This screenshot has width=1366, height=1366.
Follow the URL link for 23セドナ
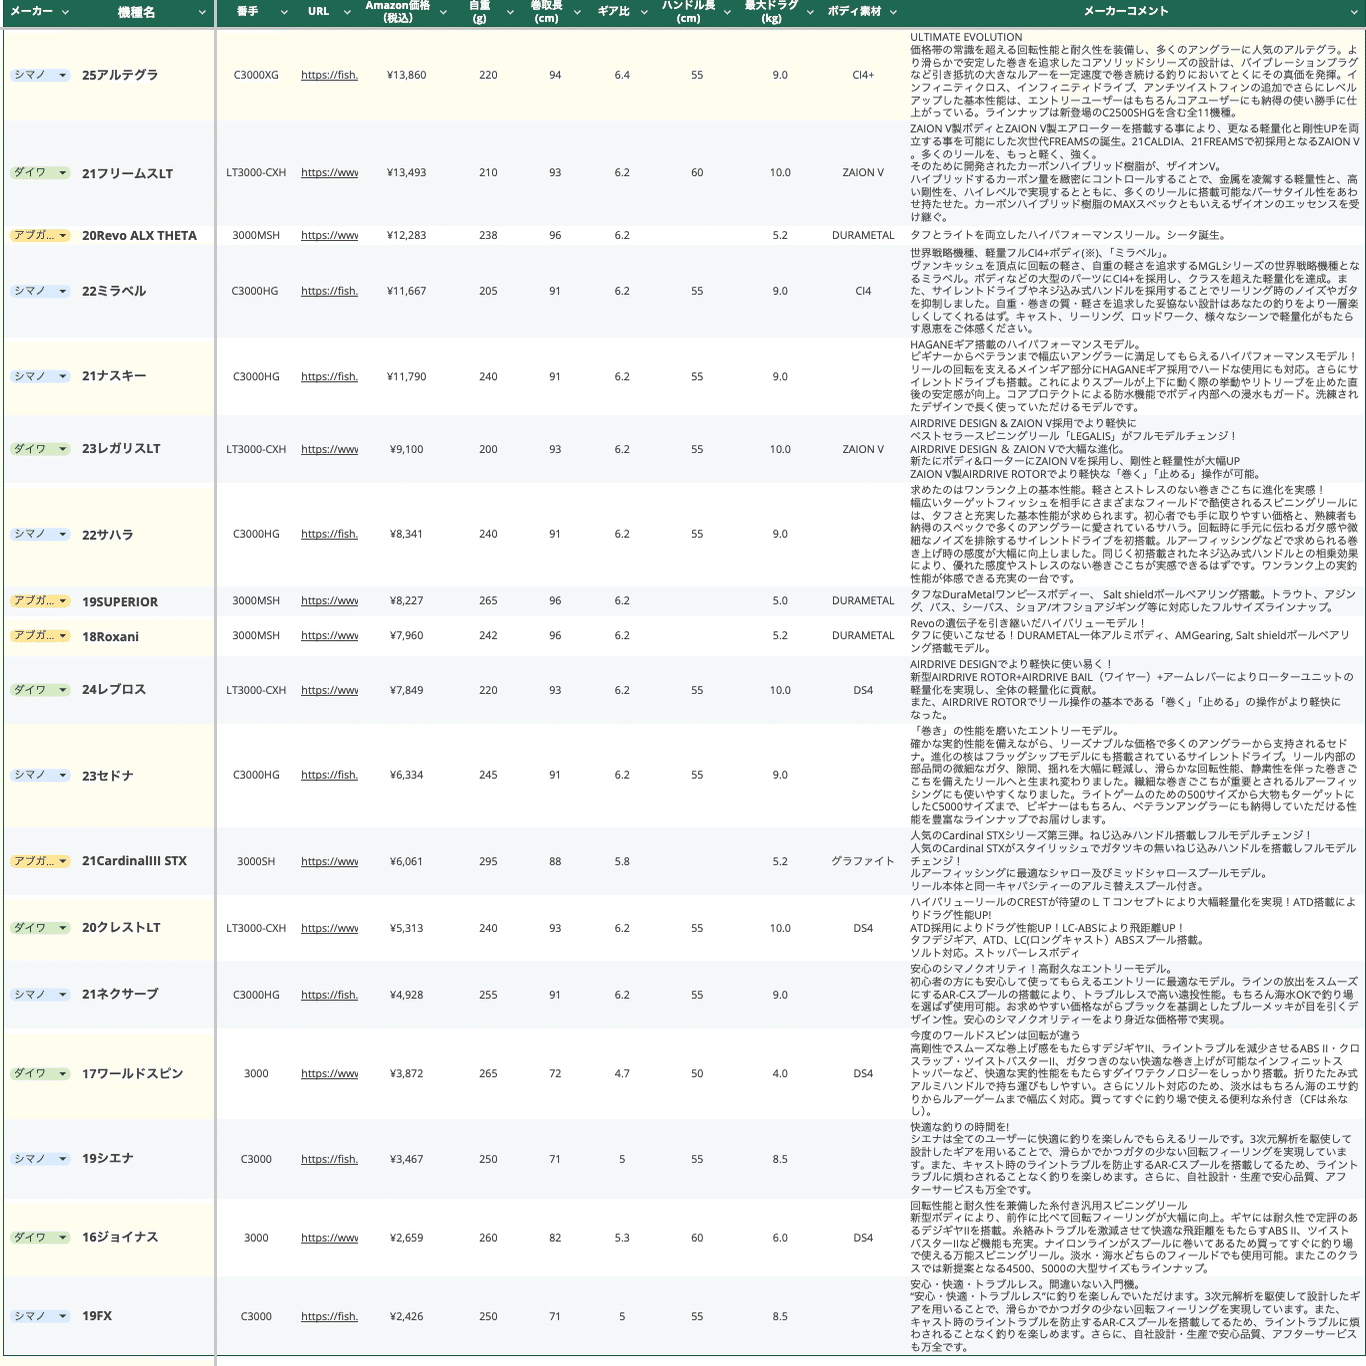(329, 775)
